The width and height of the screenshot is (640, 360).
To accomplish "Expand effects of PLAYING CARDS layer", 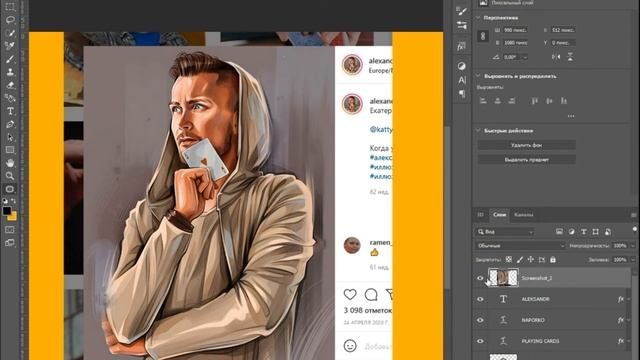I will 629,341.
